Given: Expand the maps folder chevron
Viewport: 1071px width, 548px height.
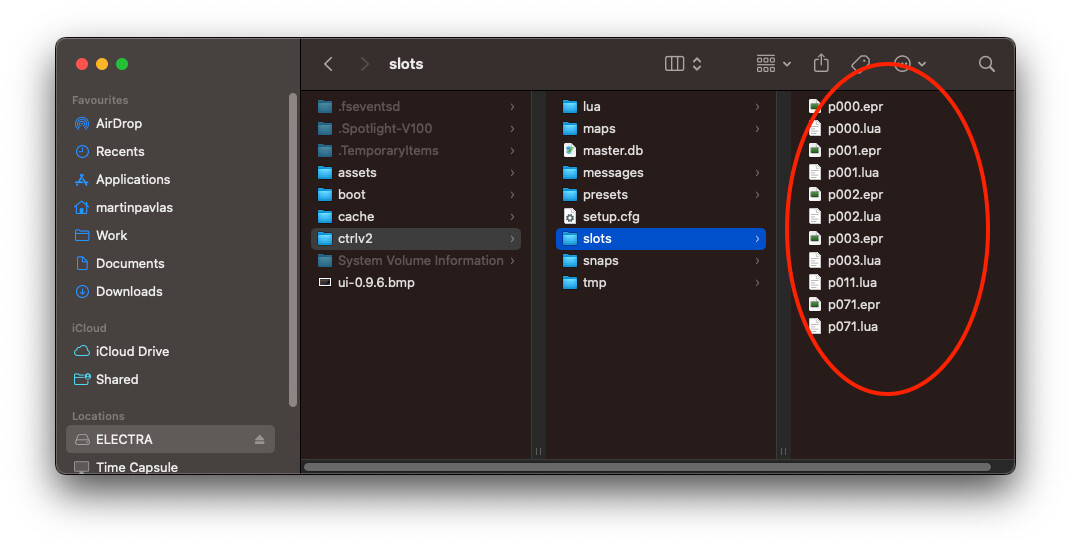Looking at the screenshot, I should [757, 128].
